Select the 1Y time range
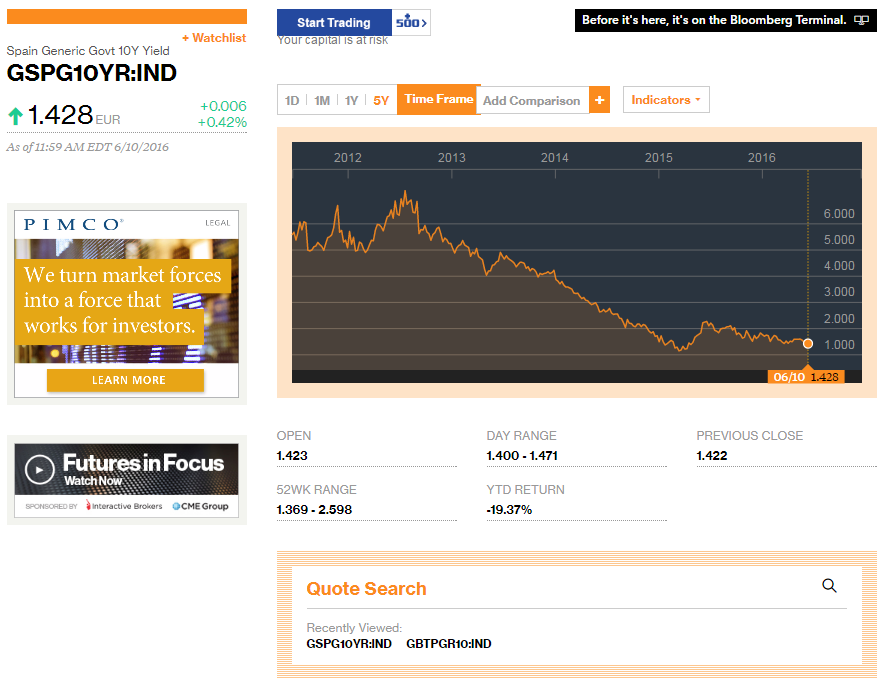This screenshot has width=883, height=686. click(351, 100)
